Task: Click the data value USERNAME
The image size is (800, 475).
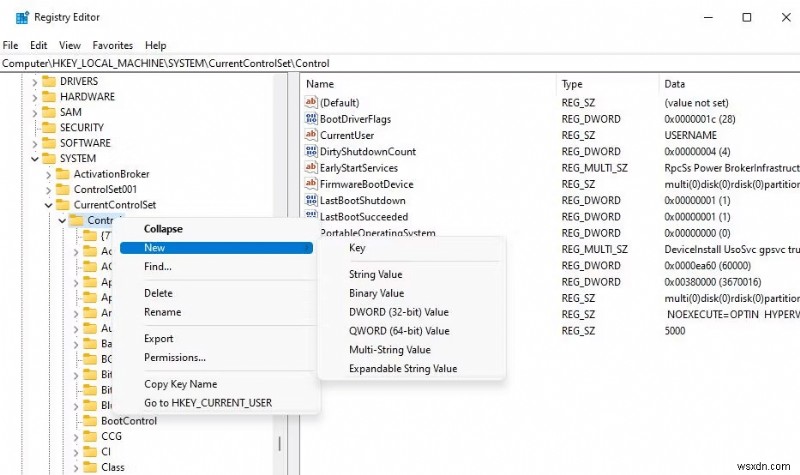Action: (x=690, y=135)
